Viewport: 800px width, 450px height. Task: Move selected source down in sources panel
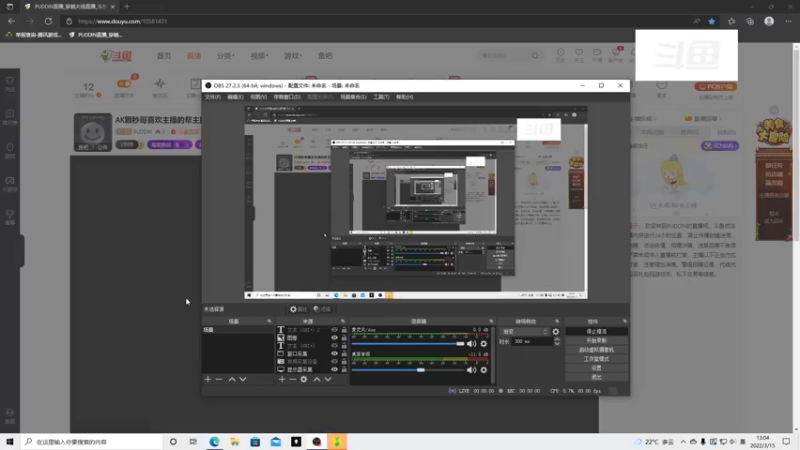328,379
